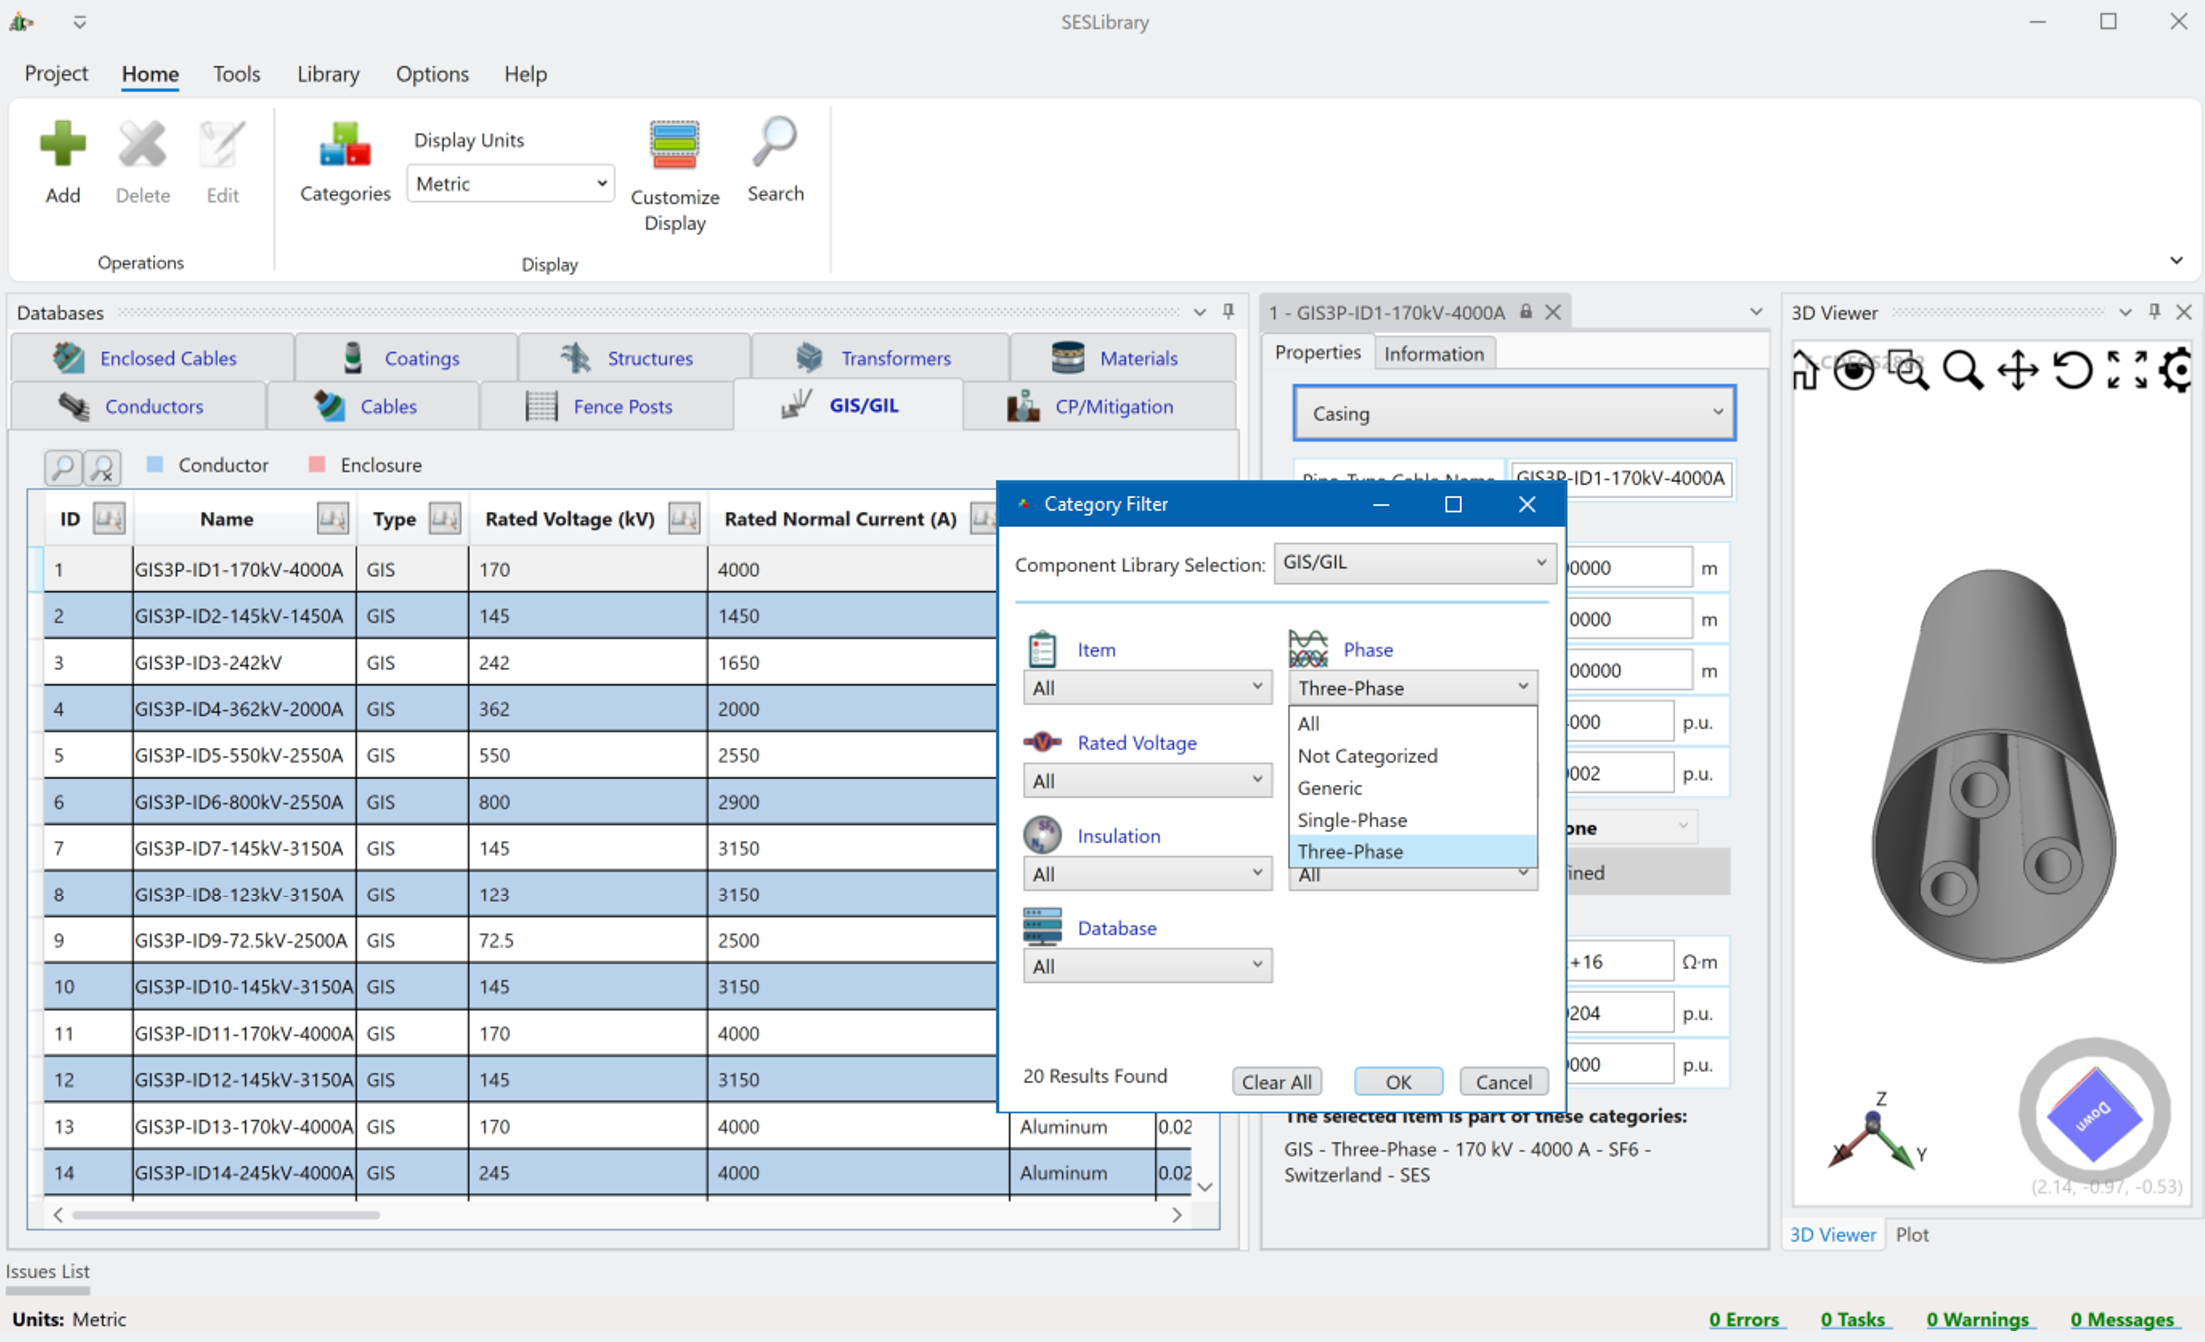The image size is (2205, 1342).
Task: Open the Databases panel options arrow
Action: coord(1200,312)
